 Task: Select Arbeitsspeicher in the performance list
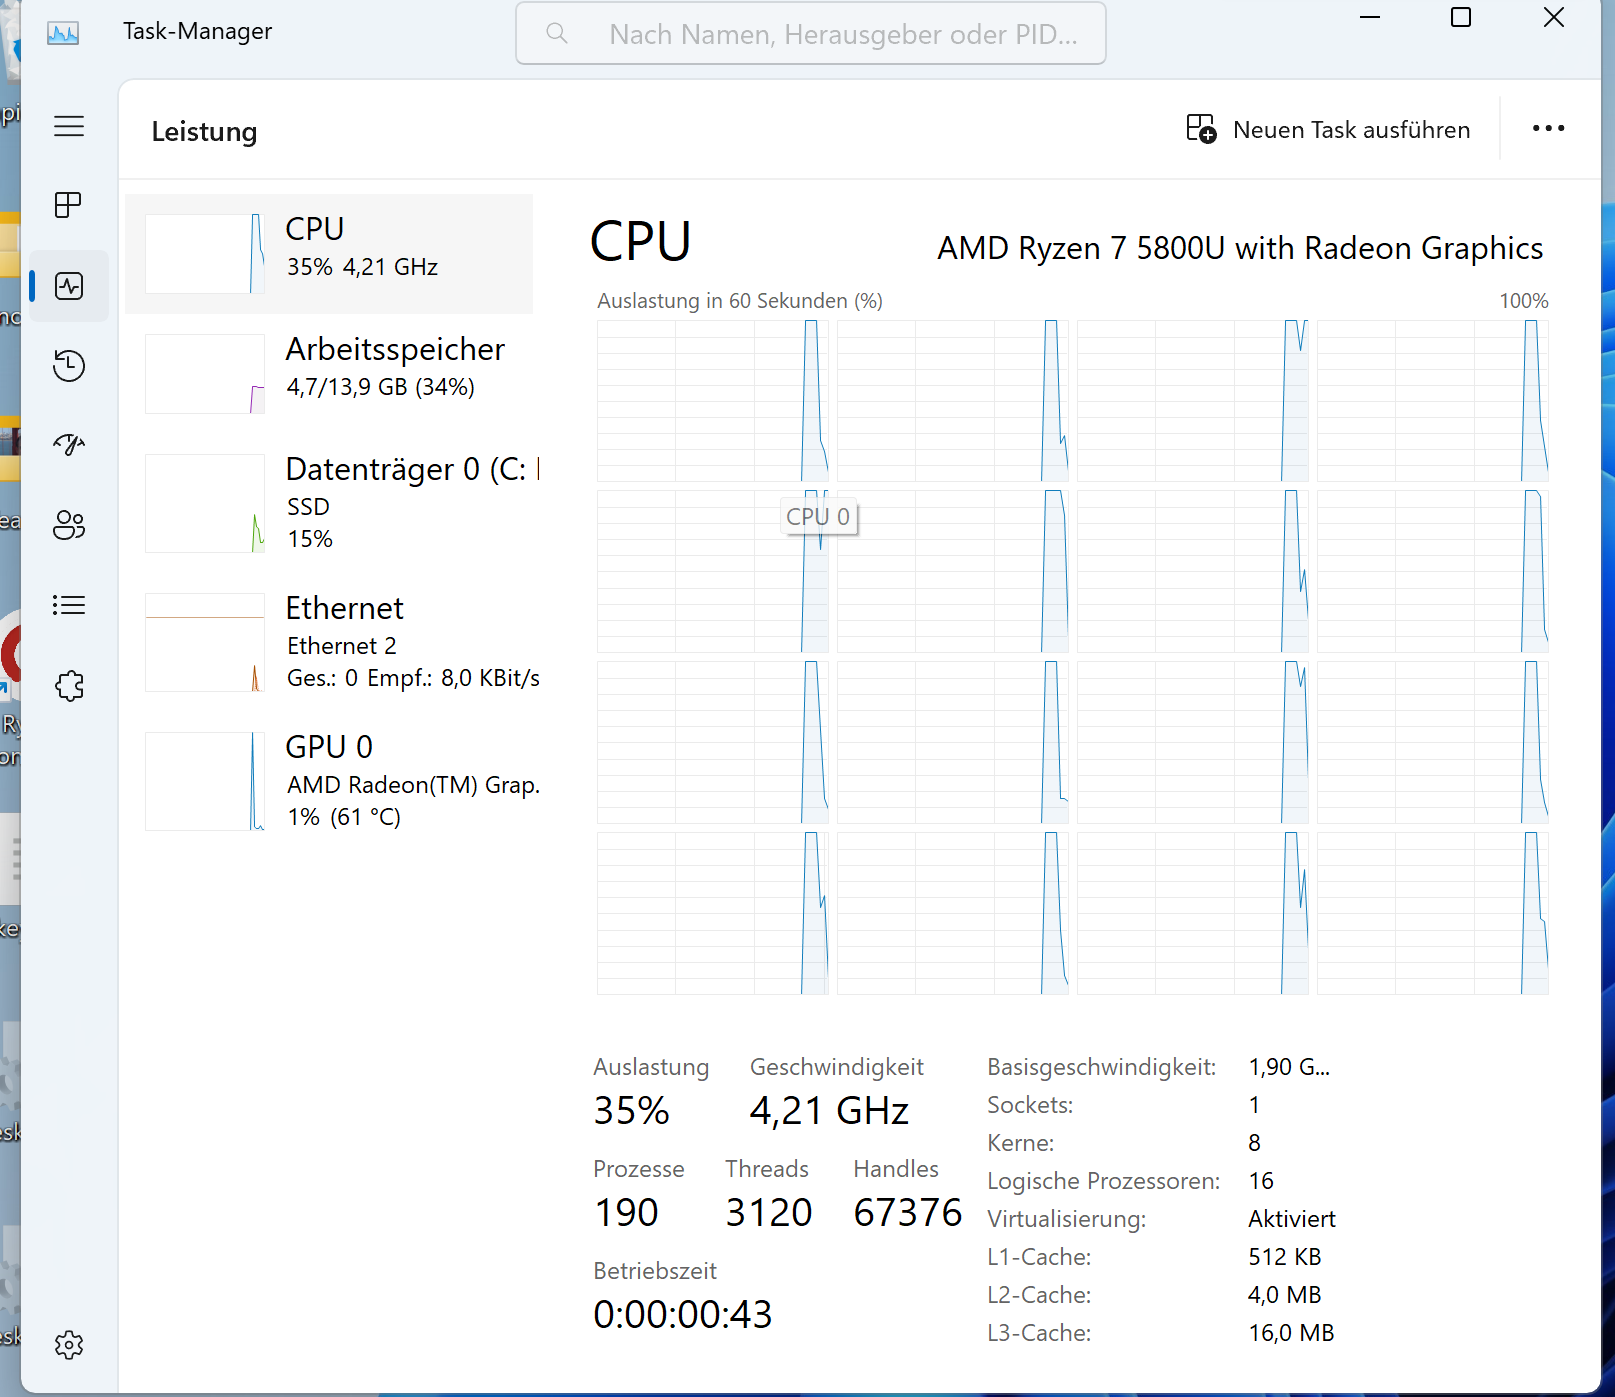[x=329, y=373]
